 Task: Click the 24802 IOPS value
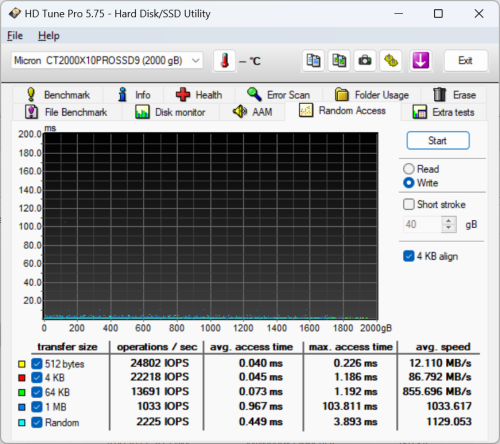pyautogui.click(x=159, y=363)
